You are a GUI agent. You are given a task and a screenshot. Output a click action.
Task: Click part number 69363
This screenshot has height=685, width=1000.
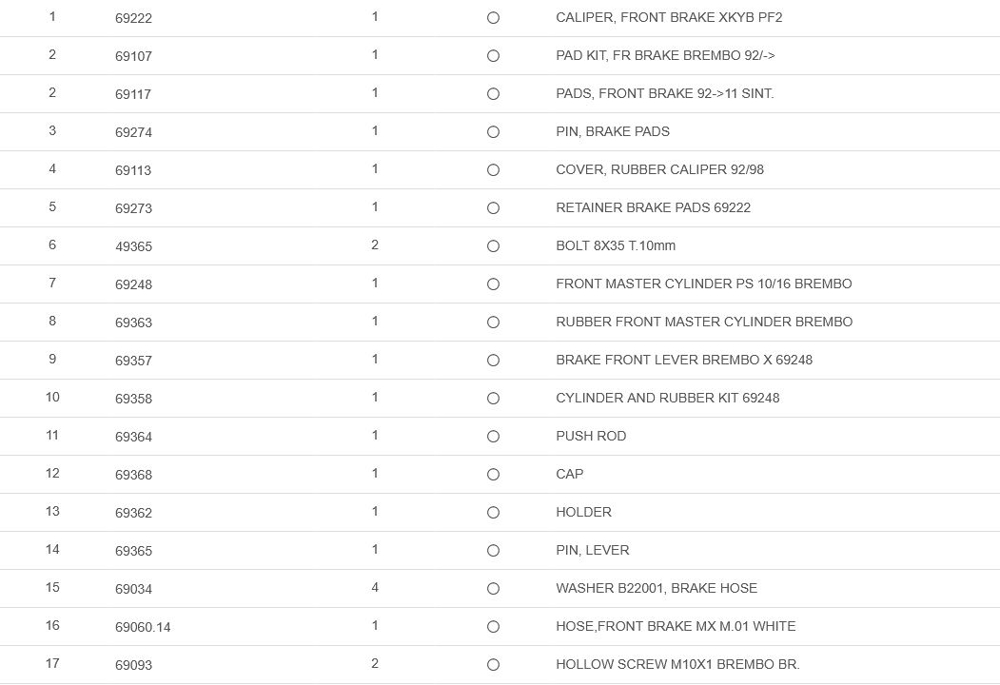133,322
